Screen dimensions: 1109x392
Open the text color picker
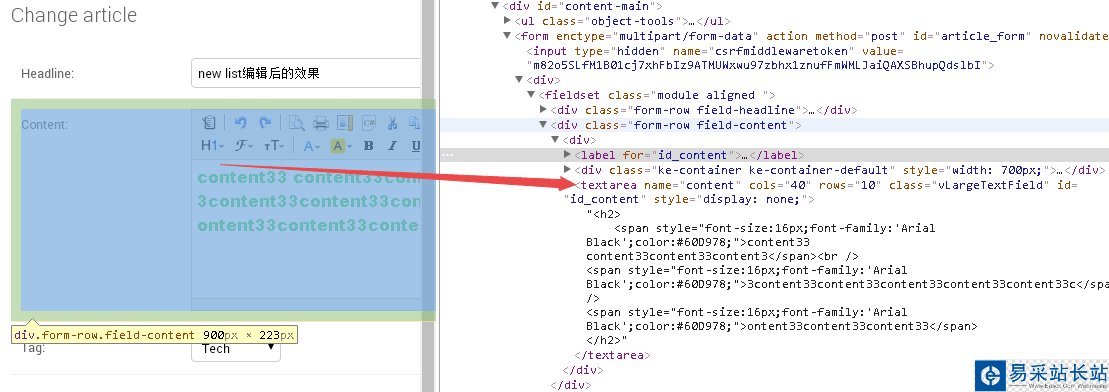coord(312,146)
